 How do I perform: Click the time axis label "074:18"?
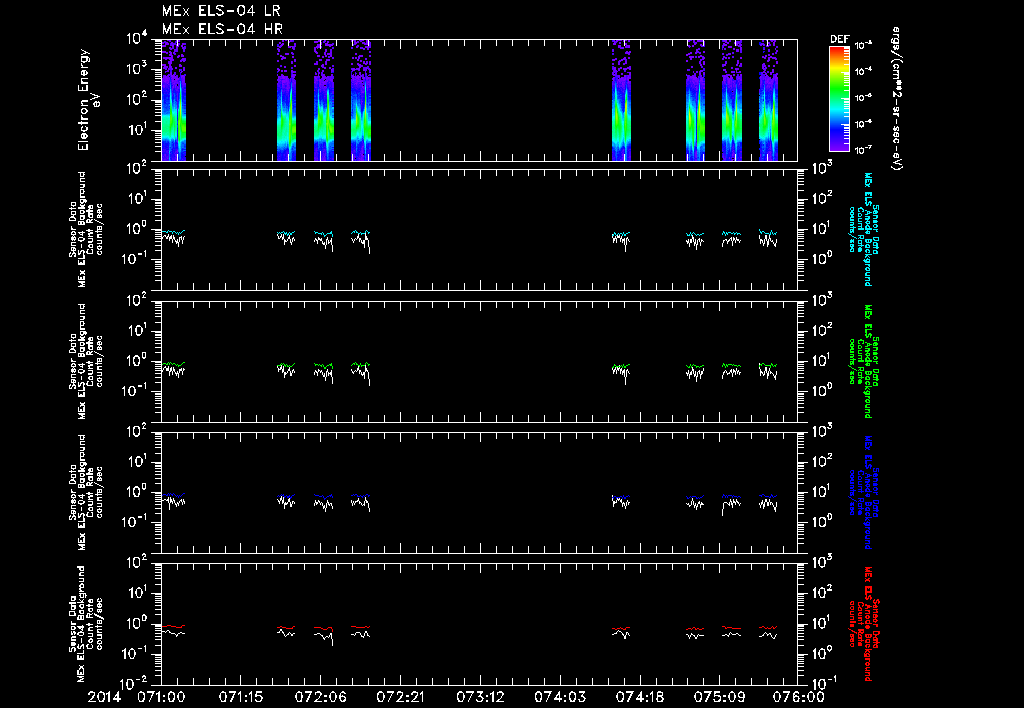(x=639, y=697)
